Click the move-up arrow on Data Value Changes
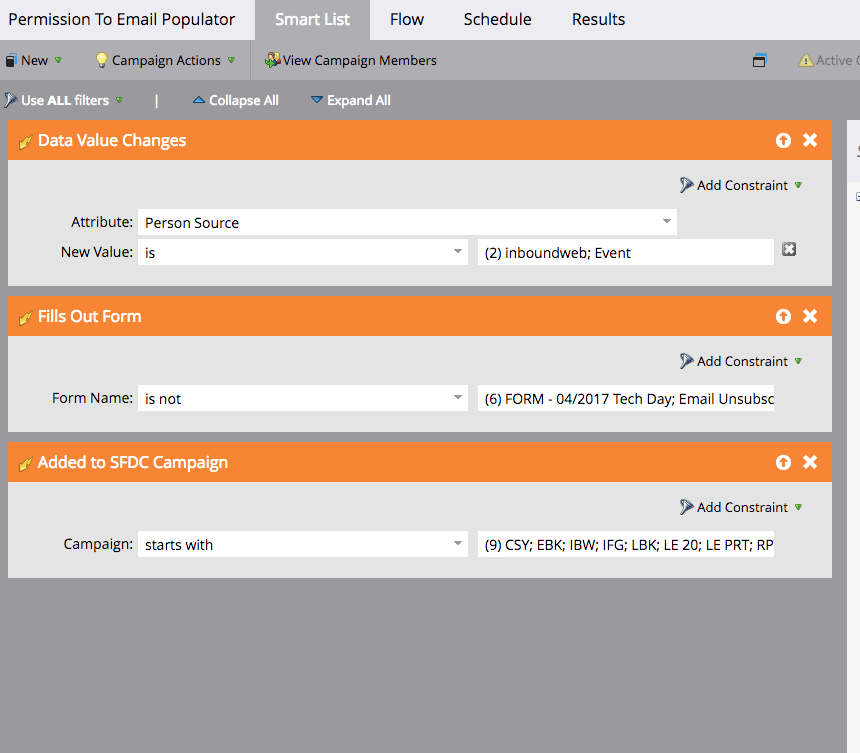The width and height of the screenshot is (860, 753). 783,141
